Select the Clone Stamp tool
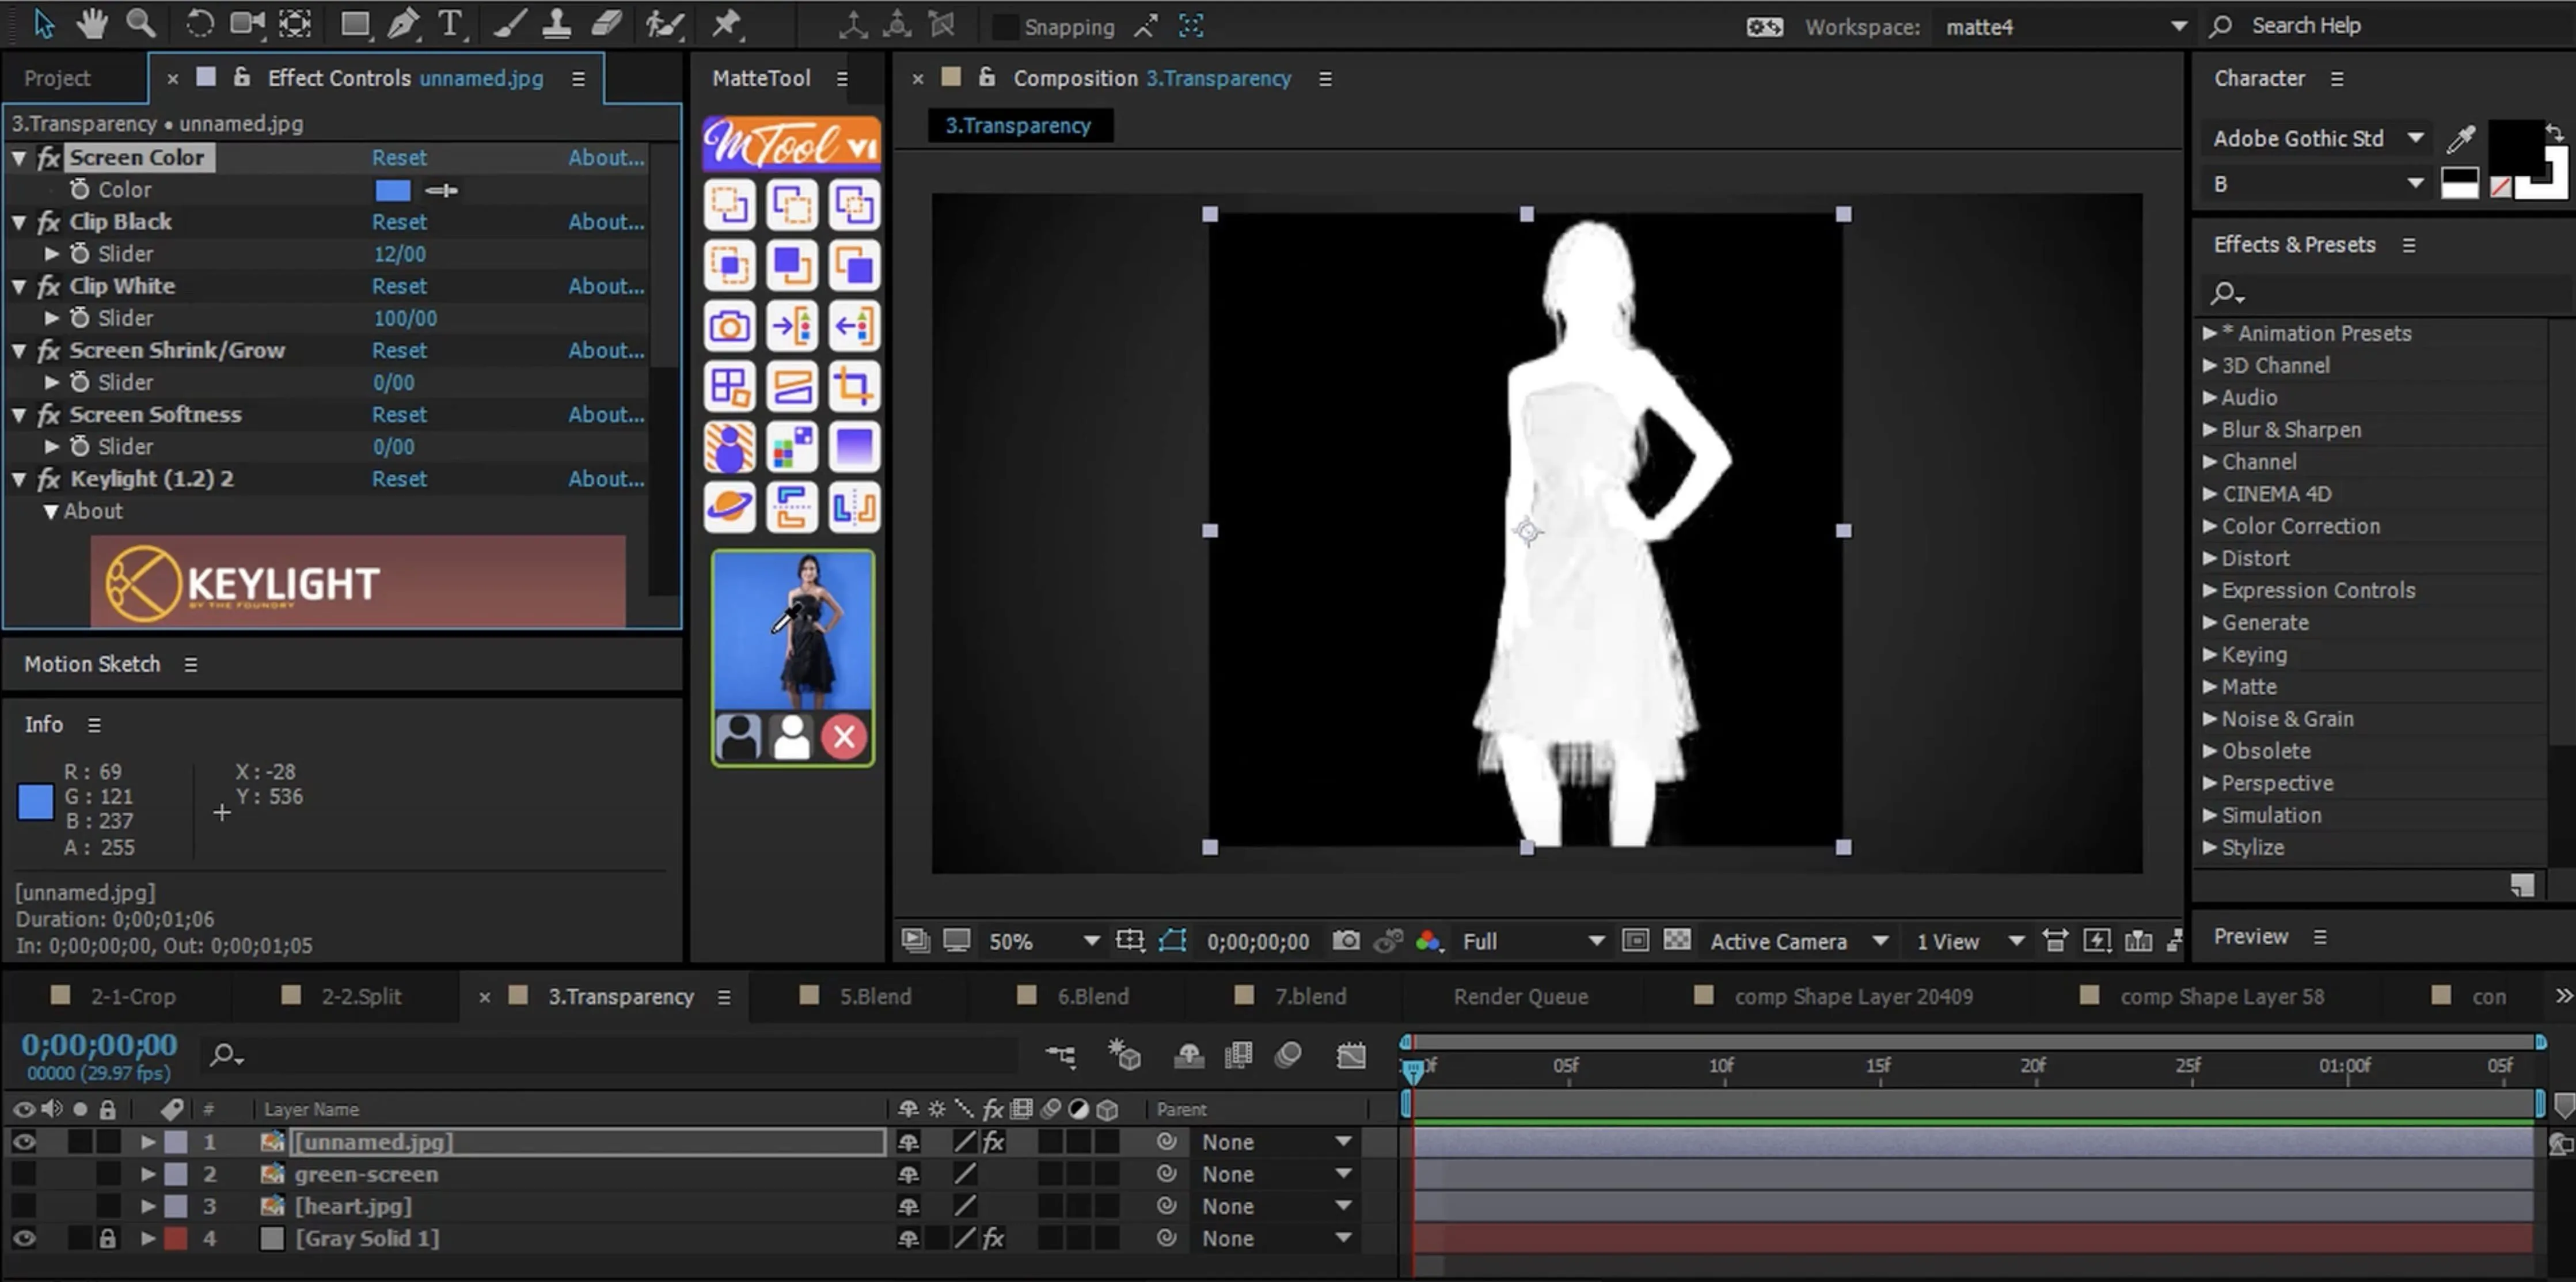Image resolution: width=2576 pixels, height=1282 pixels. pos(556,24)
